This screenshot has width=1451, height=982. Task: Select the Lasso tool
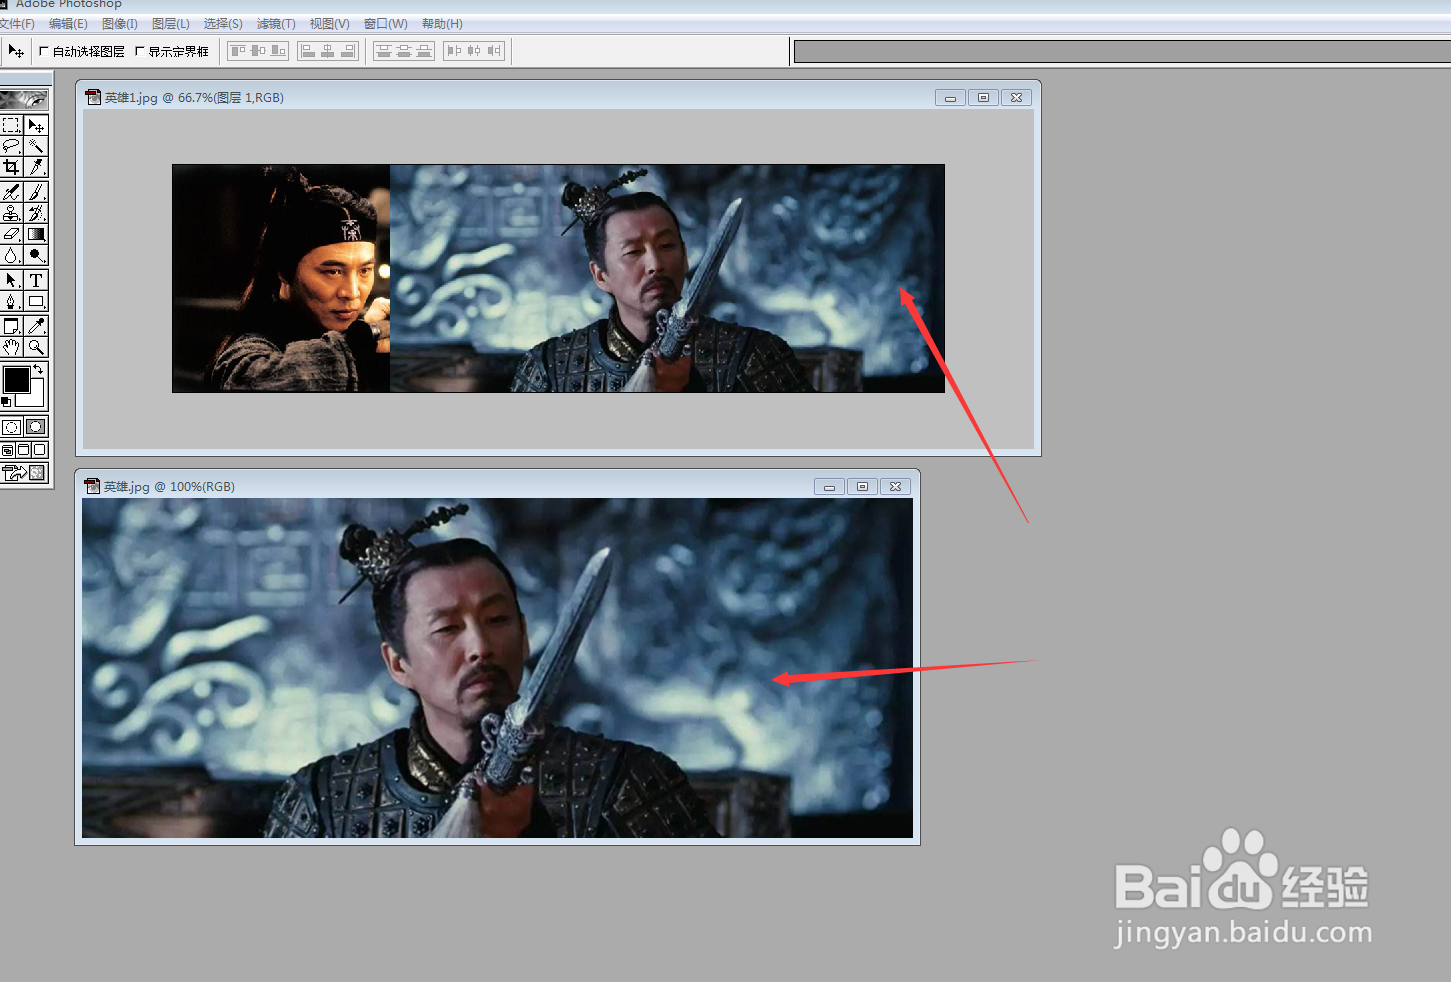pyautogui.click(x=11, y=146)
